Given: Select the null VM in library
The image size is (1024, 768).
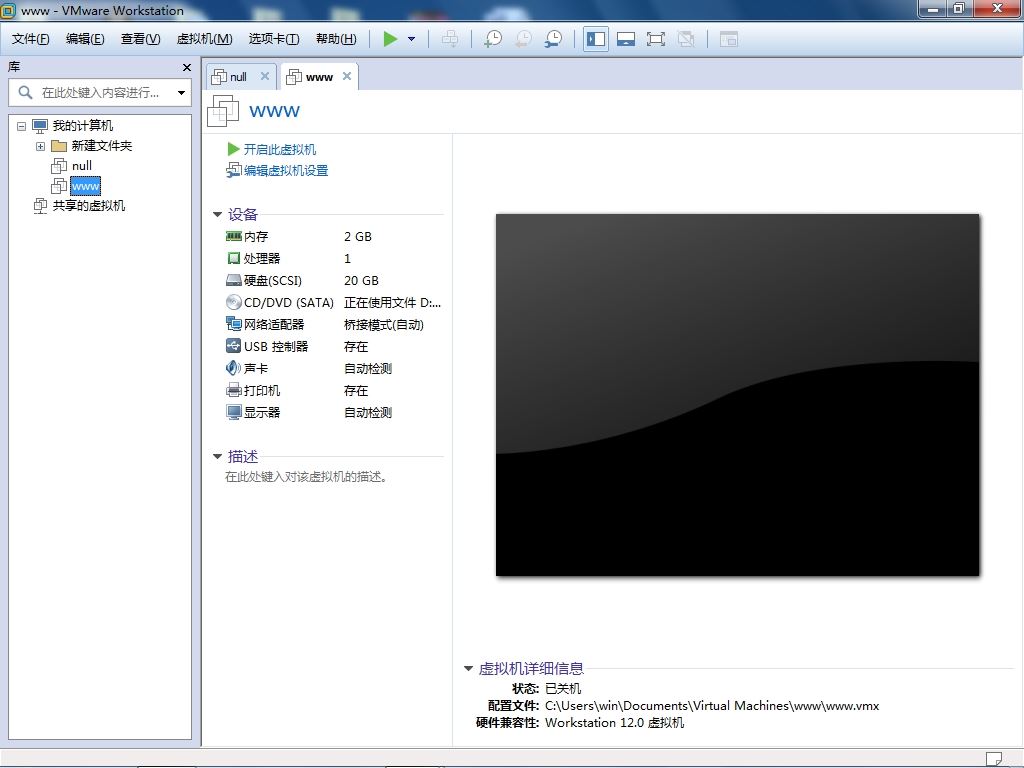Looking at the screenshot, I should (81, 166).
